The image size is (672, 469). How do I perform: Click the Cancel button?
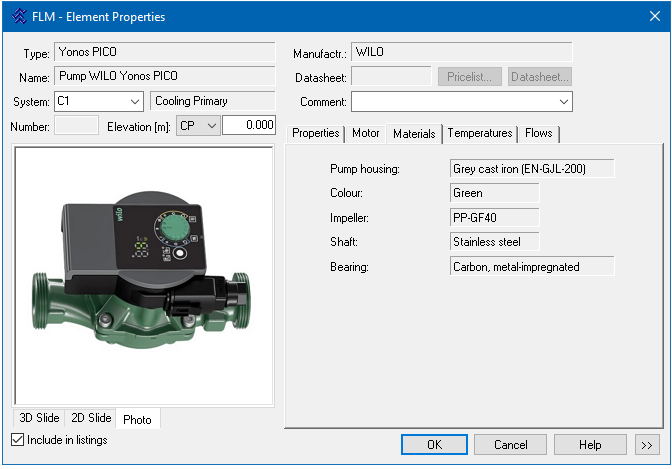click(510, 444)
